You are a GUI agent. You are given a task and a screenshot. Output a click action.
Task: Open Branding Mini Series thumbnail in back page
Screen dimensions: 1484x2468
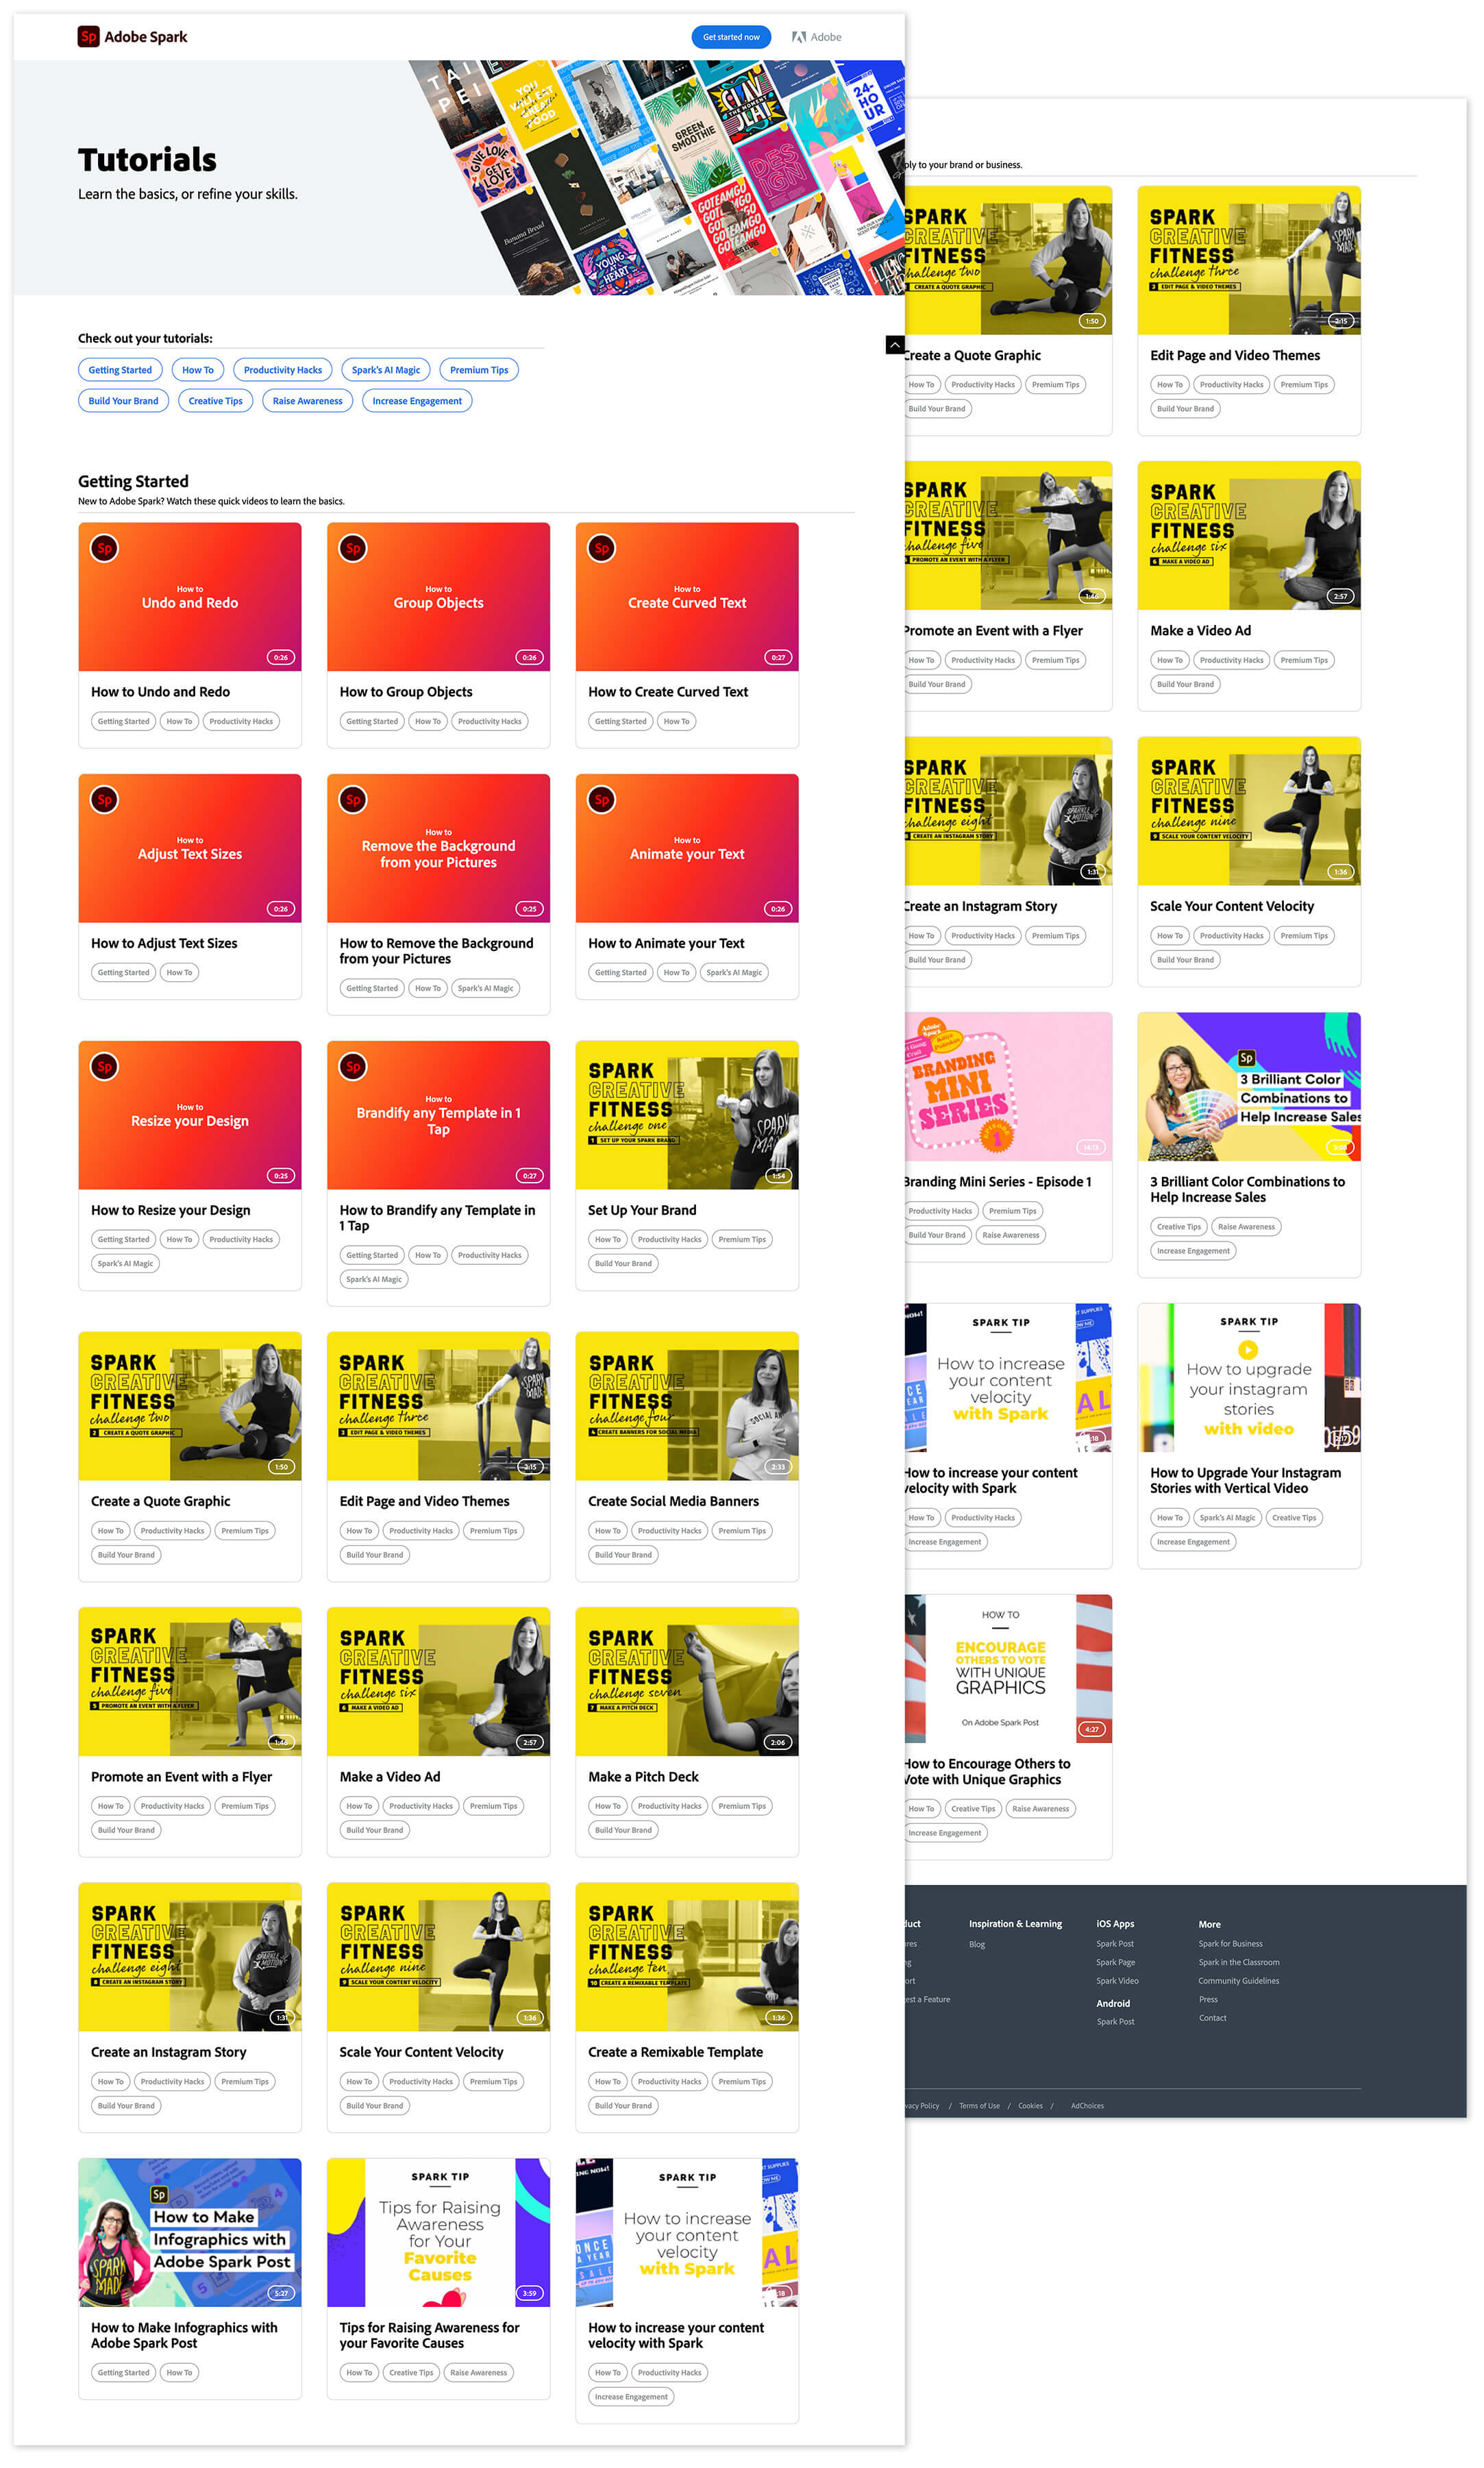pyautogui.click(x=1008, y=1087)
